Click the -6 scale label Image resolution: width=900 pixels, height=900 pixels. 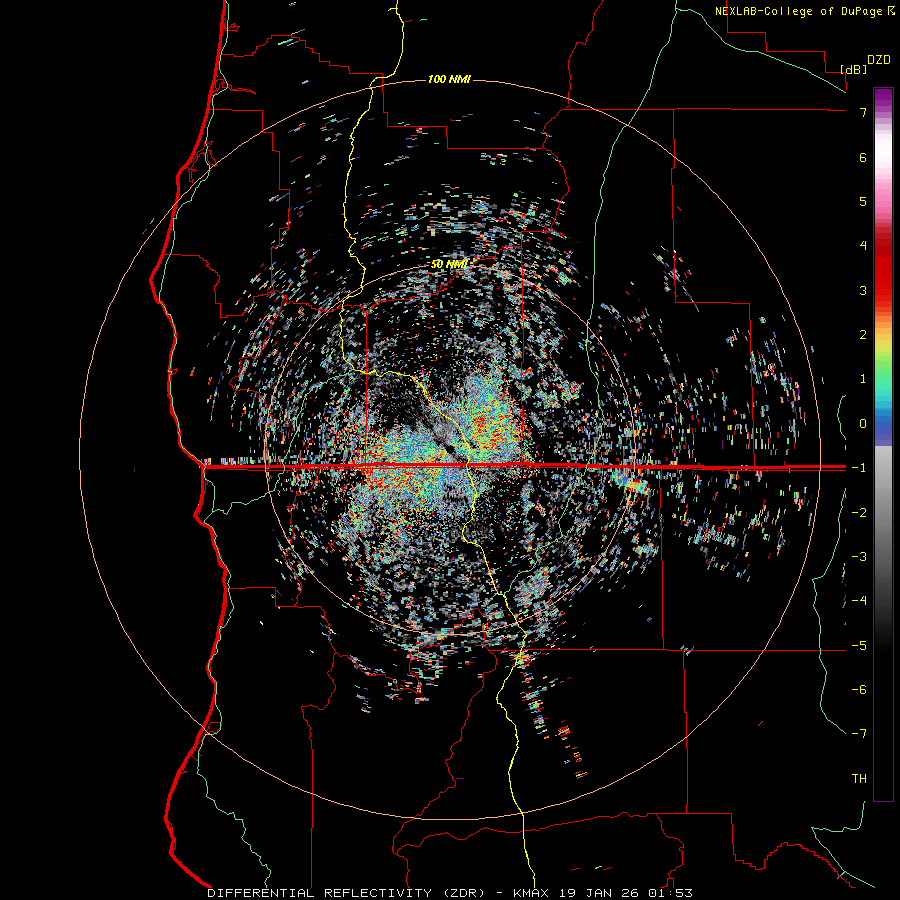[859, 690]
